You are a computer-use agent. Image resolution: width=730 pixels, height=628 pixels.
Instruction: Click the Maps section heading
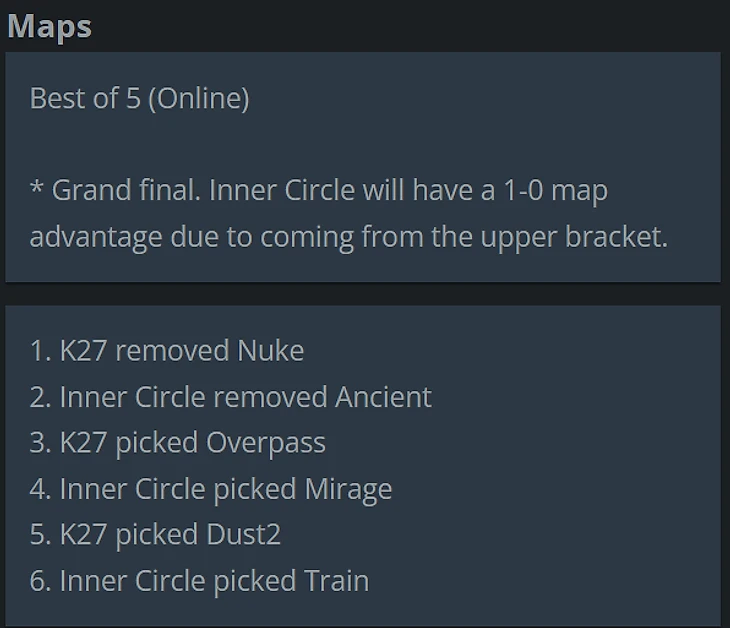coord(49,25)
